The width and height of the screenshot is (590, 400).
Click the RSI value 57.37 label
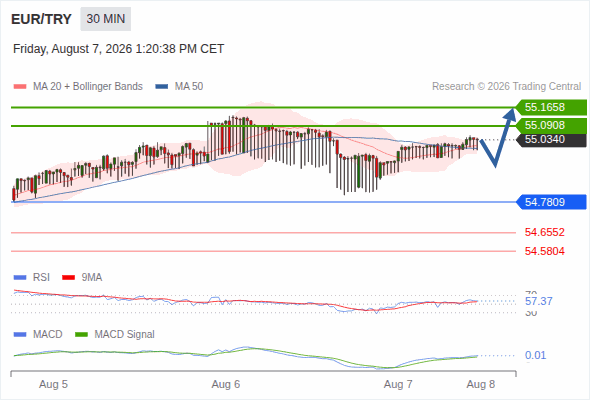[538, 301]
